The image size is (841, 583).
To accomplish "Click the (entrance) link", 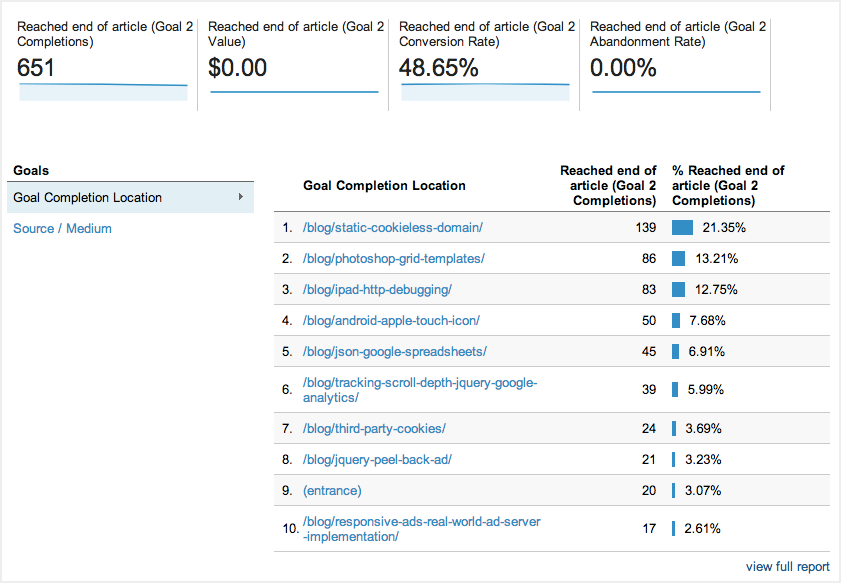I will click(332, 491).
